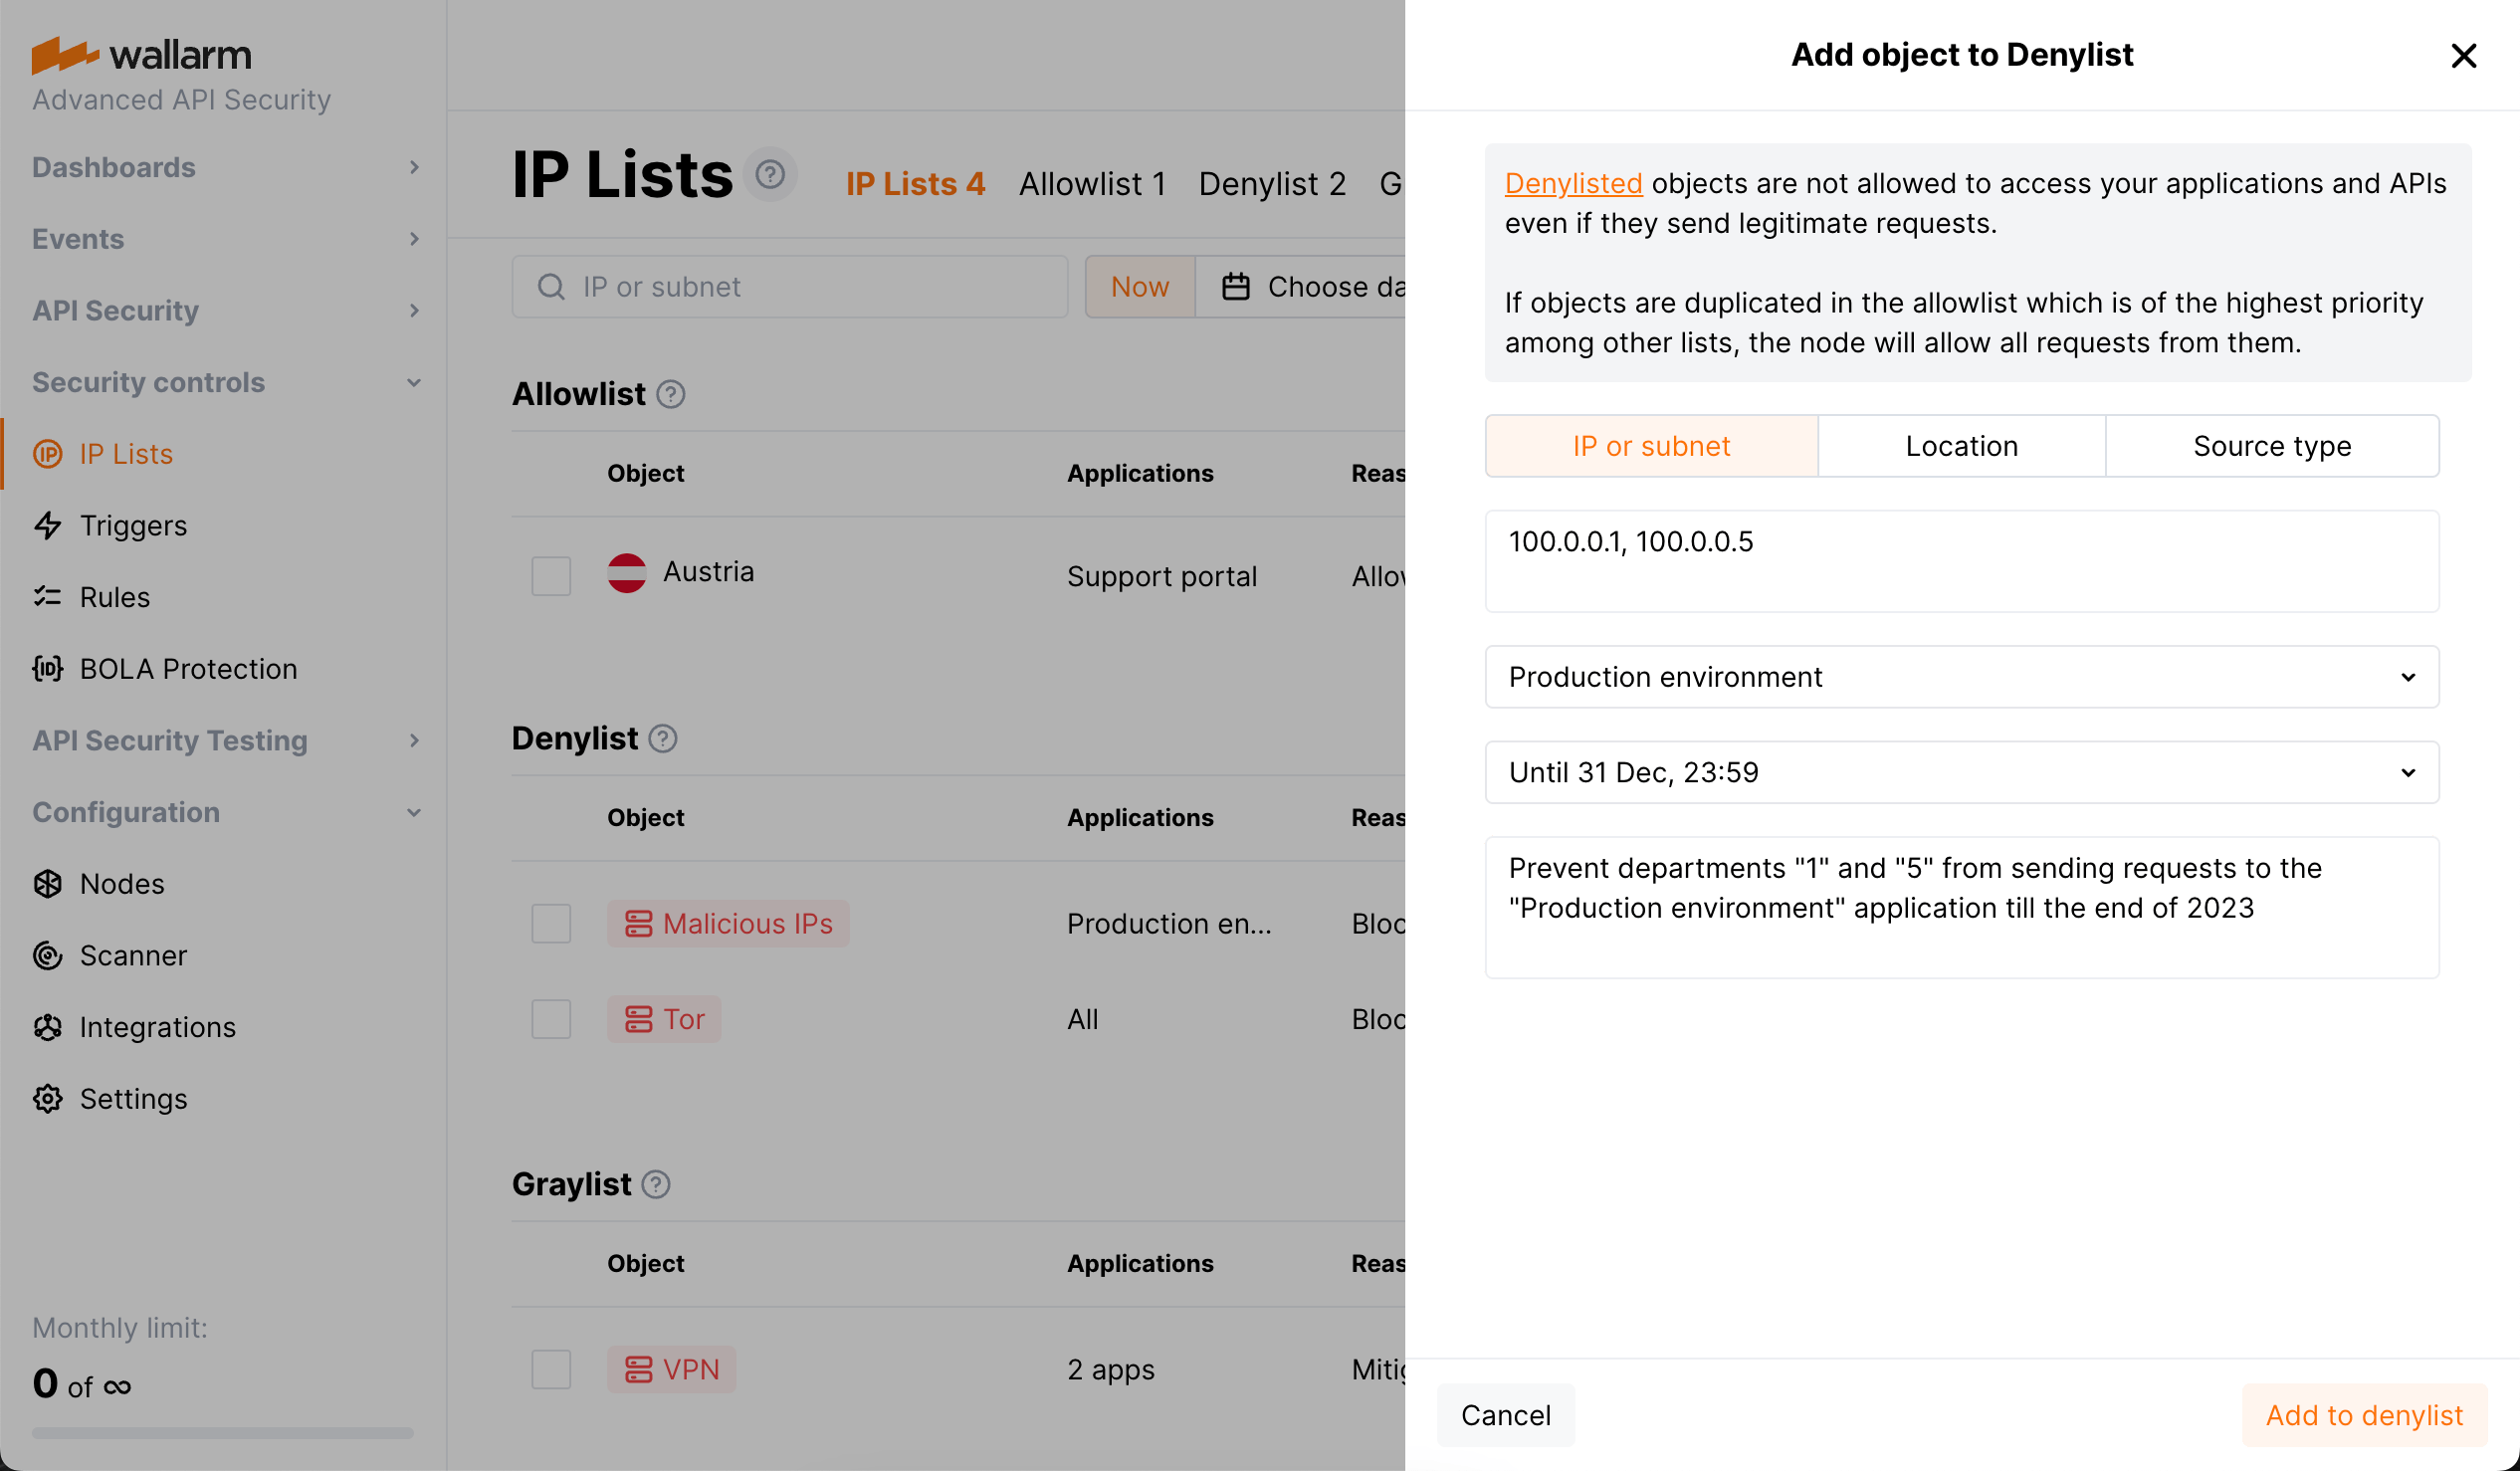Click the IP or subnet search field

[x=789, y=286]
